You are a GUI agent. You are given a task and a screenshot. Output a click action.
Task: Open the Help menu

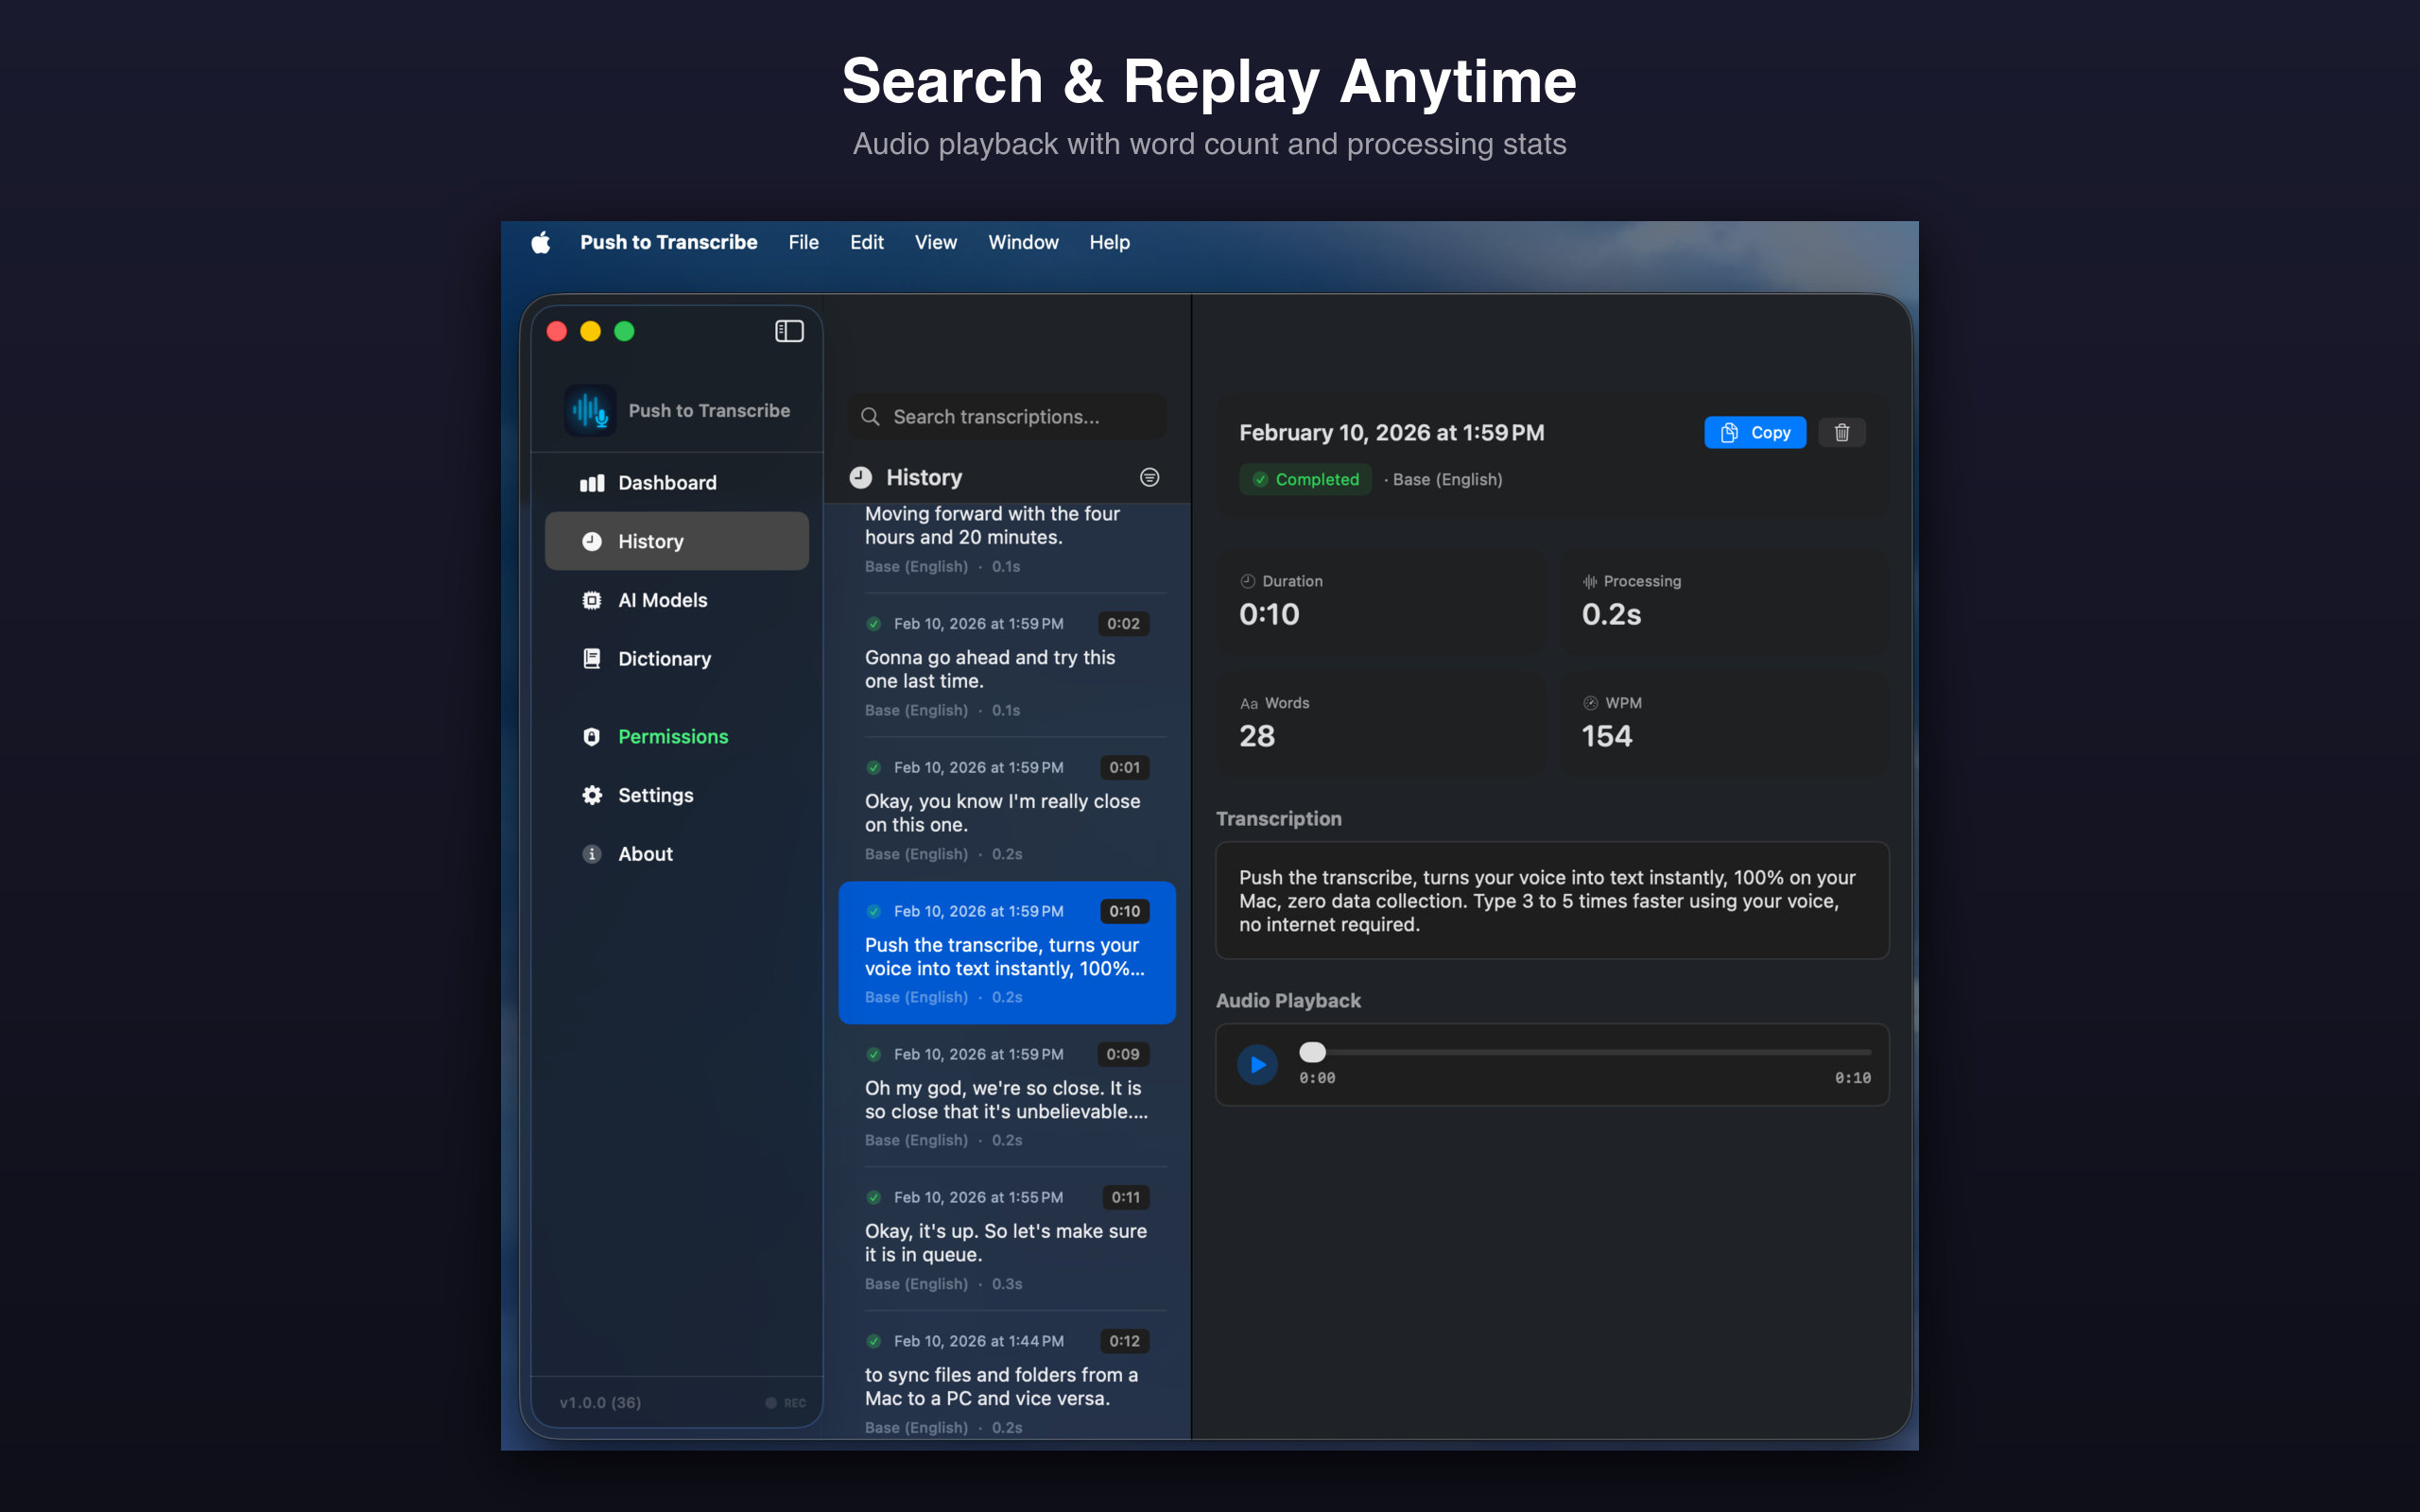point(1109,242)
